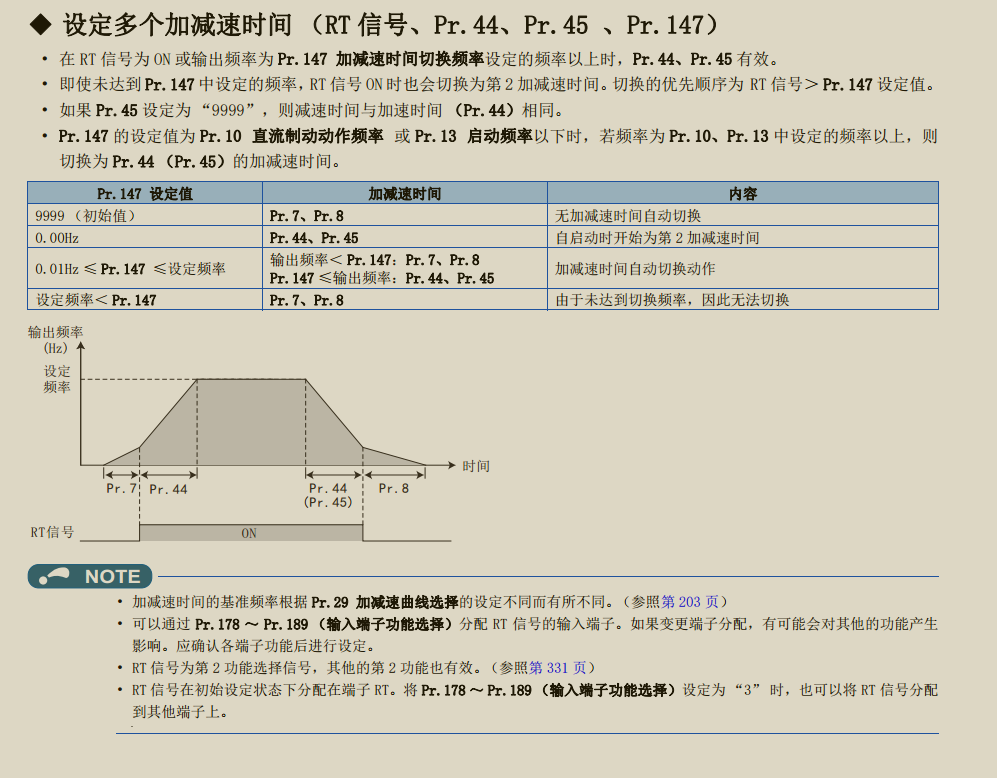Click the 加减速时间 table column header
997x778 pixels.
(x=404, y=193)
